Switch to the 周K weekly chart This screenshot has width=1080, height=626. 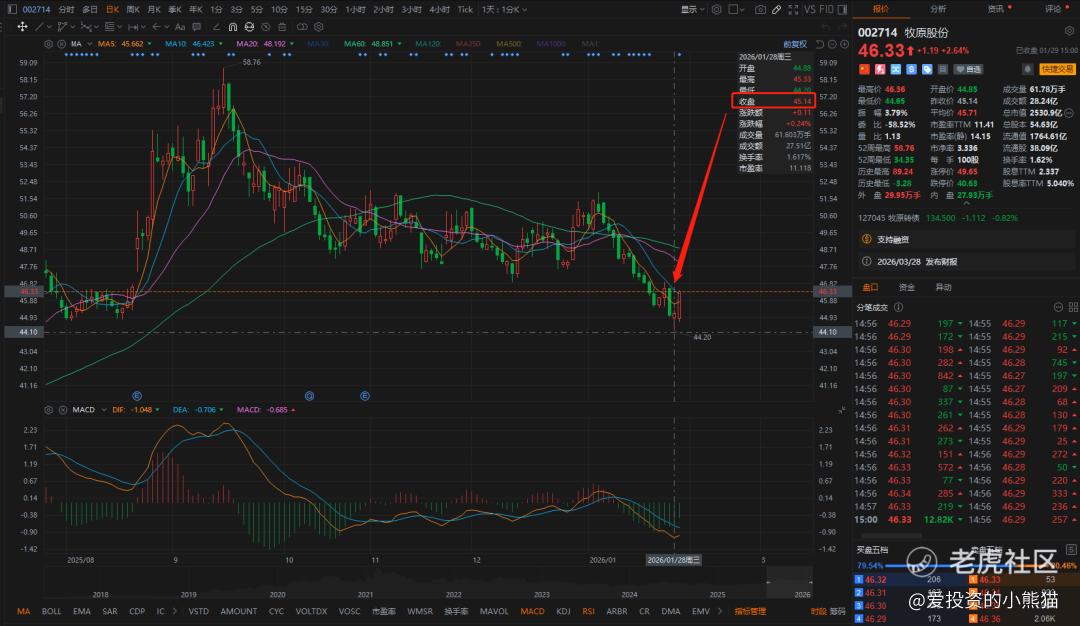click(134, 10)
